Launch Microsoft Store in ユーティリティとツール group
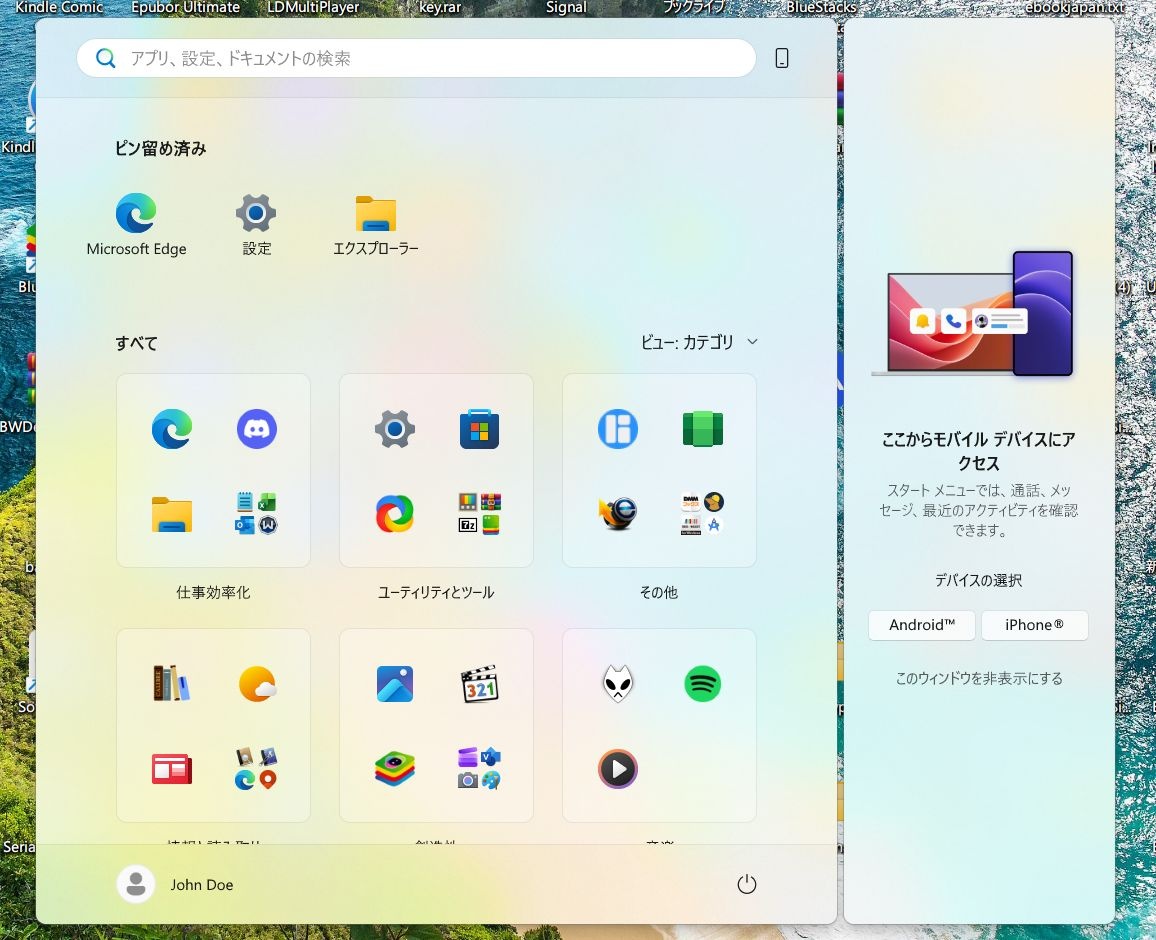 click(479, 428)
